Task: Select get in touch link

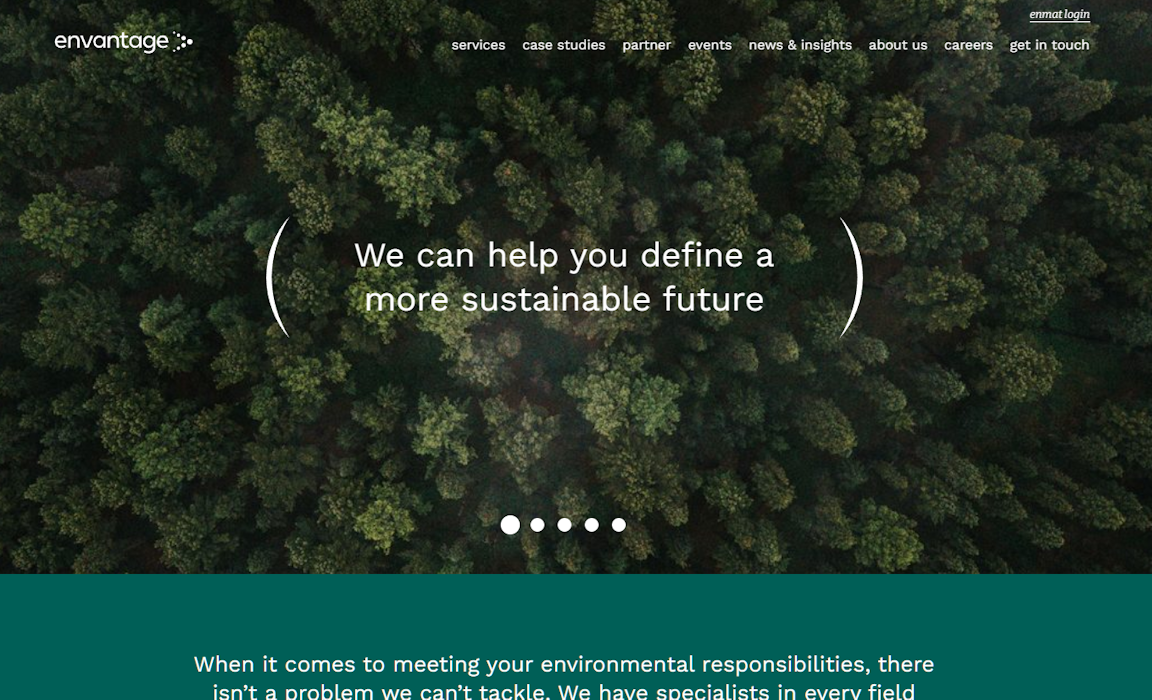Action: 1049,45
